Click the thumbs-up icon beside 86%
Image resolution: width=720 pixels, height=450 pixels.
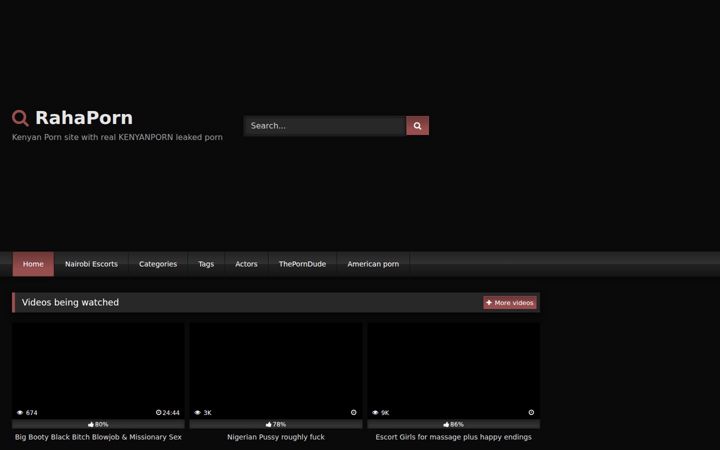[x=446, y=424]
